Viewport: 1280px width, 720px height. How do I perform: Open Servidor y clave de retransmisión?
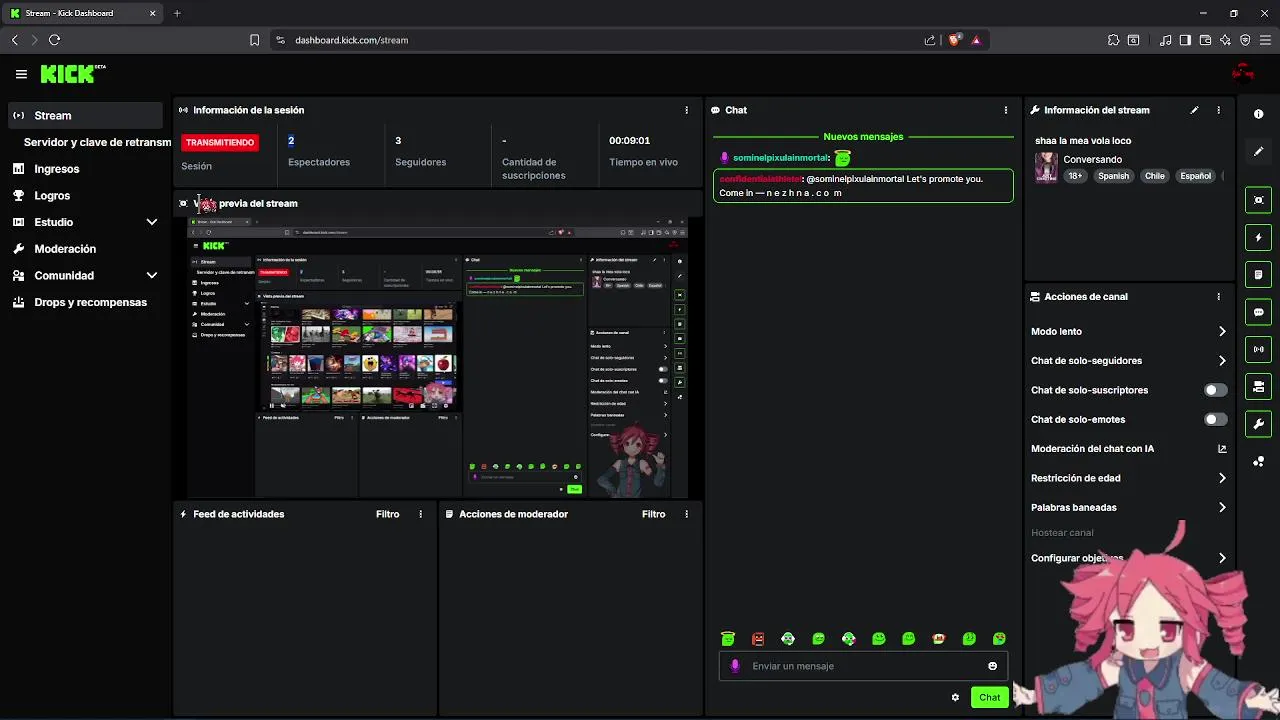click(x=97, y=142)
